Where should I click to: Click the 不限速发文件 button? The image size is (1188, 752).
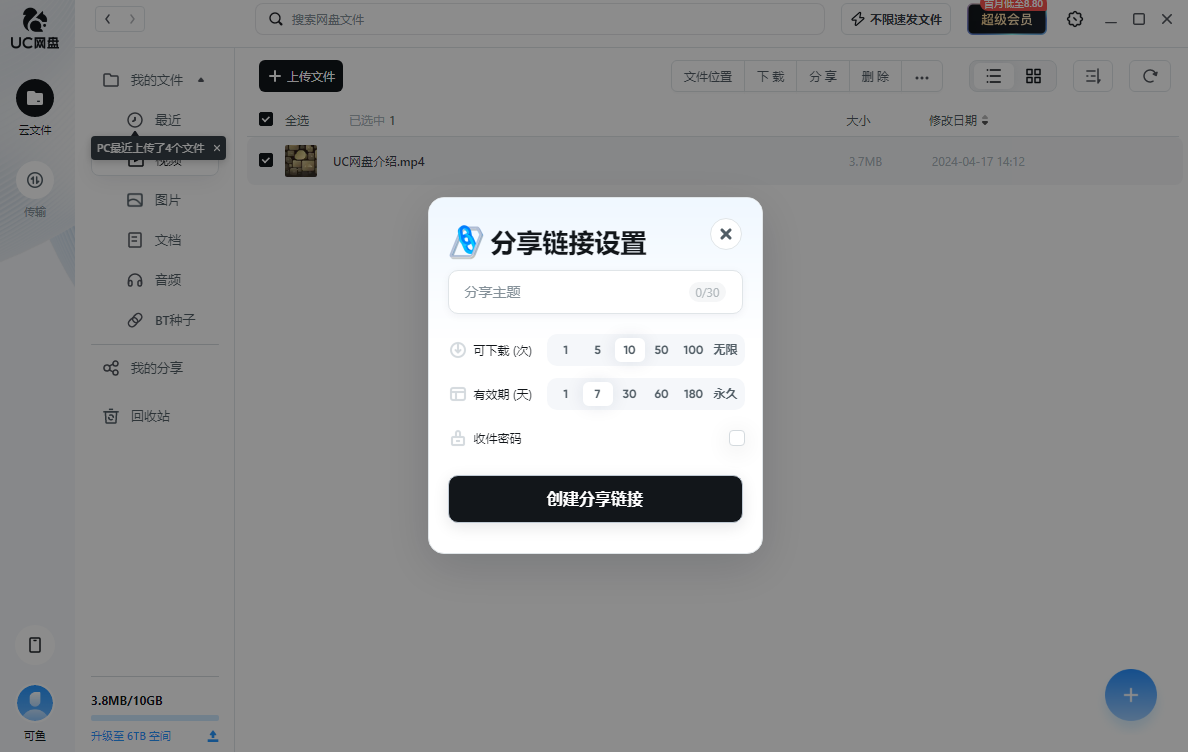pos(896,19)
